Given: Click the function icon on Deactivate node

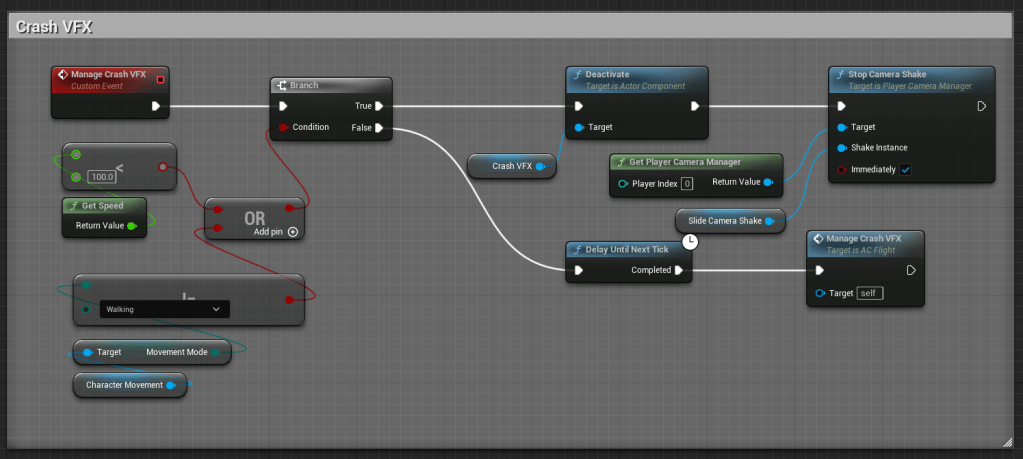Looking at the screenshot, I should tap(575, 75).
